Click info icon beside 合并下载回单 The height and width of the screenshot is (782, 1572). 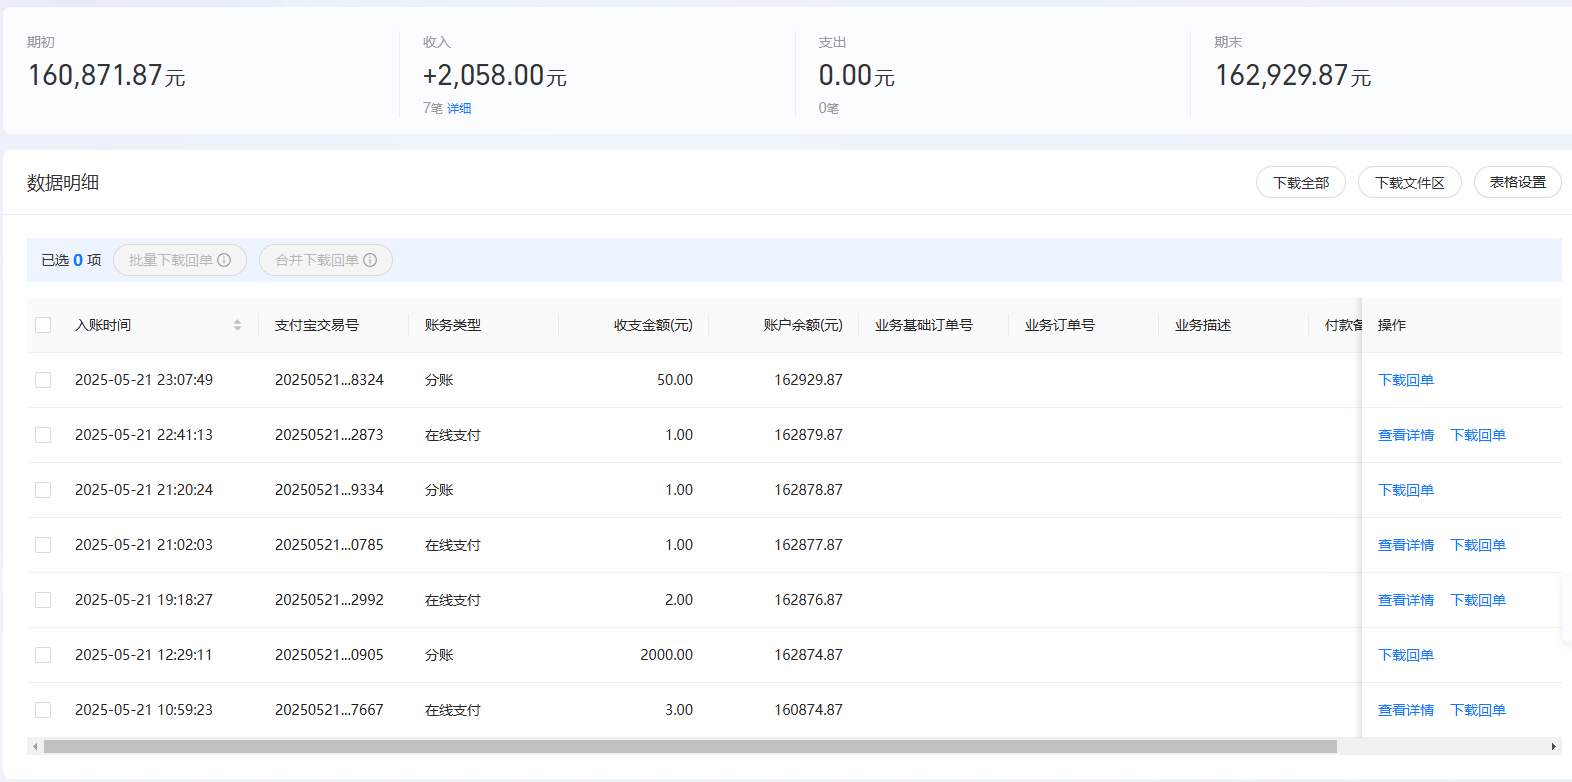click(370, 260)
